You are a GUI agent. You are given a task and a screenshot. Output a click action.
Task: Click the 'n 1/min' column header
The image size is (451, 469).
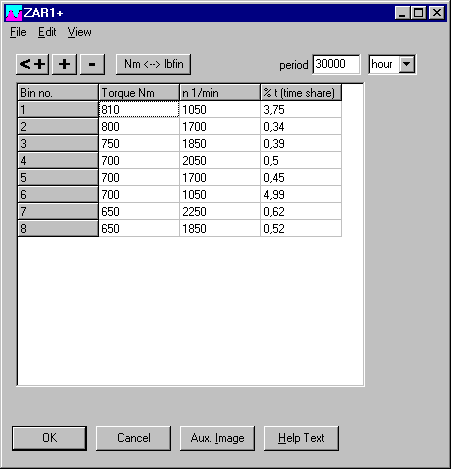220,92
